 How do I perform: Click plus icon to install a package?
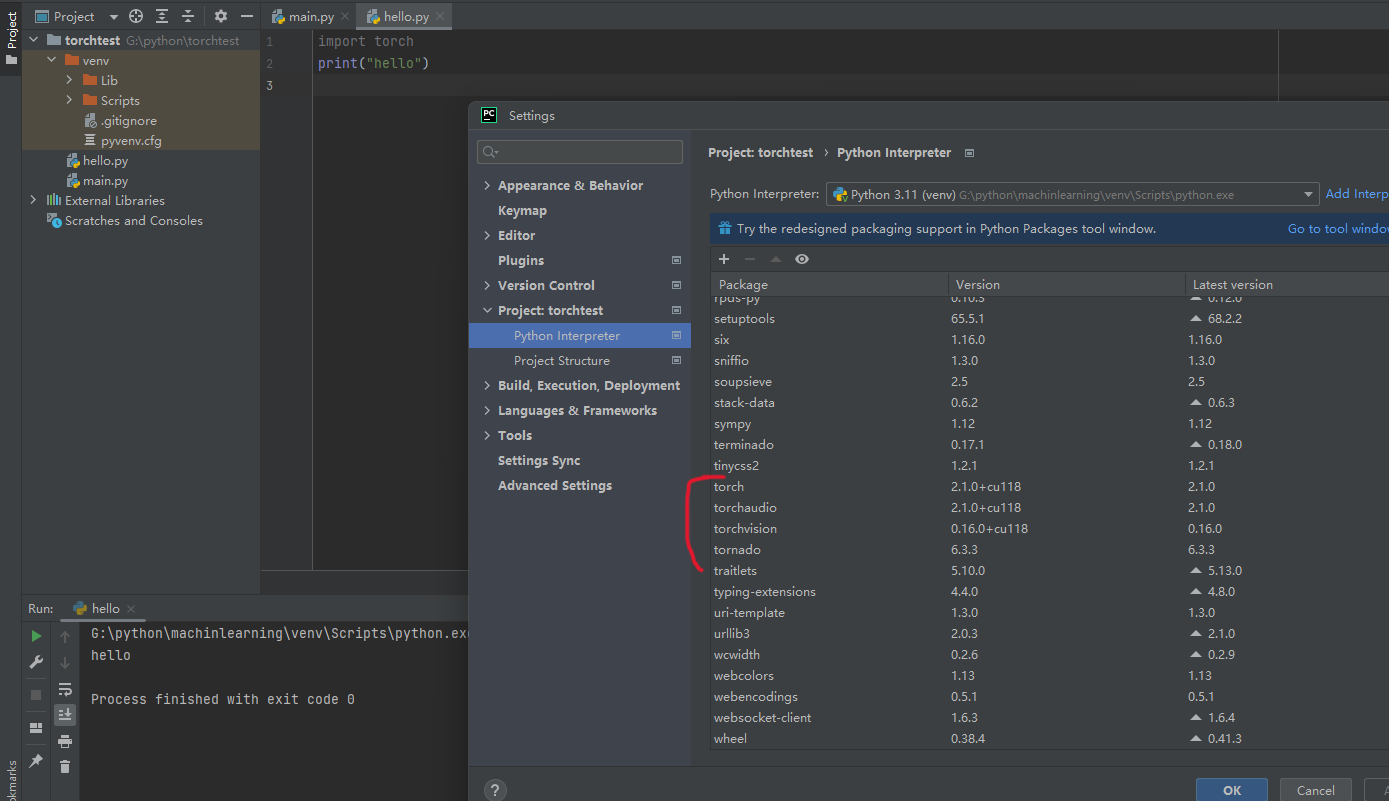[x=724, y=259]
